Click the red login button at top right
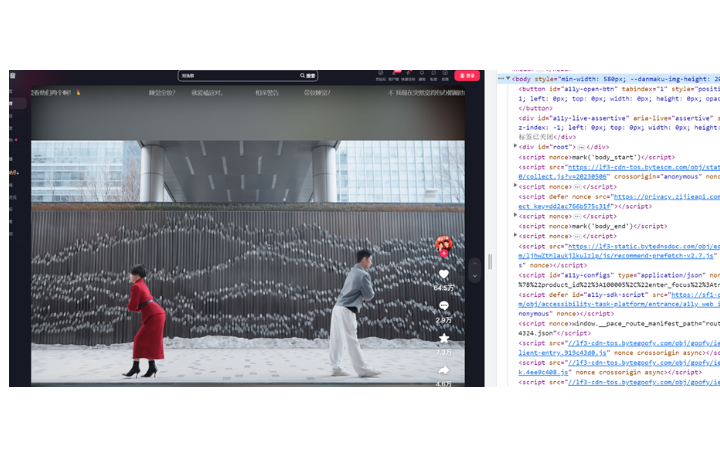This screenshot has width=720, height=450. (x=467, y=76)
